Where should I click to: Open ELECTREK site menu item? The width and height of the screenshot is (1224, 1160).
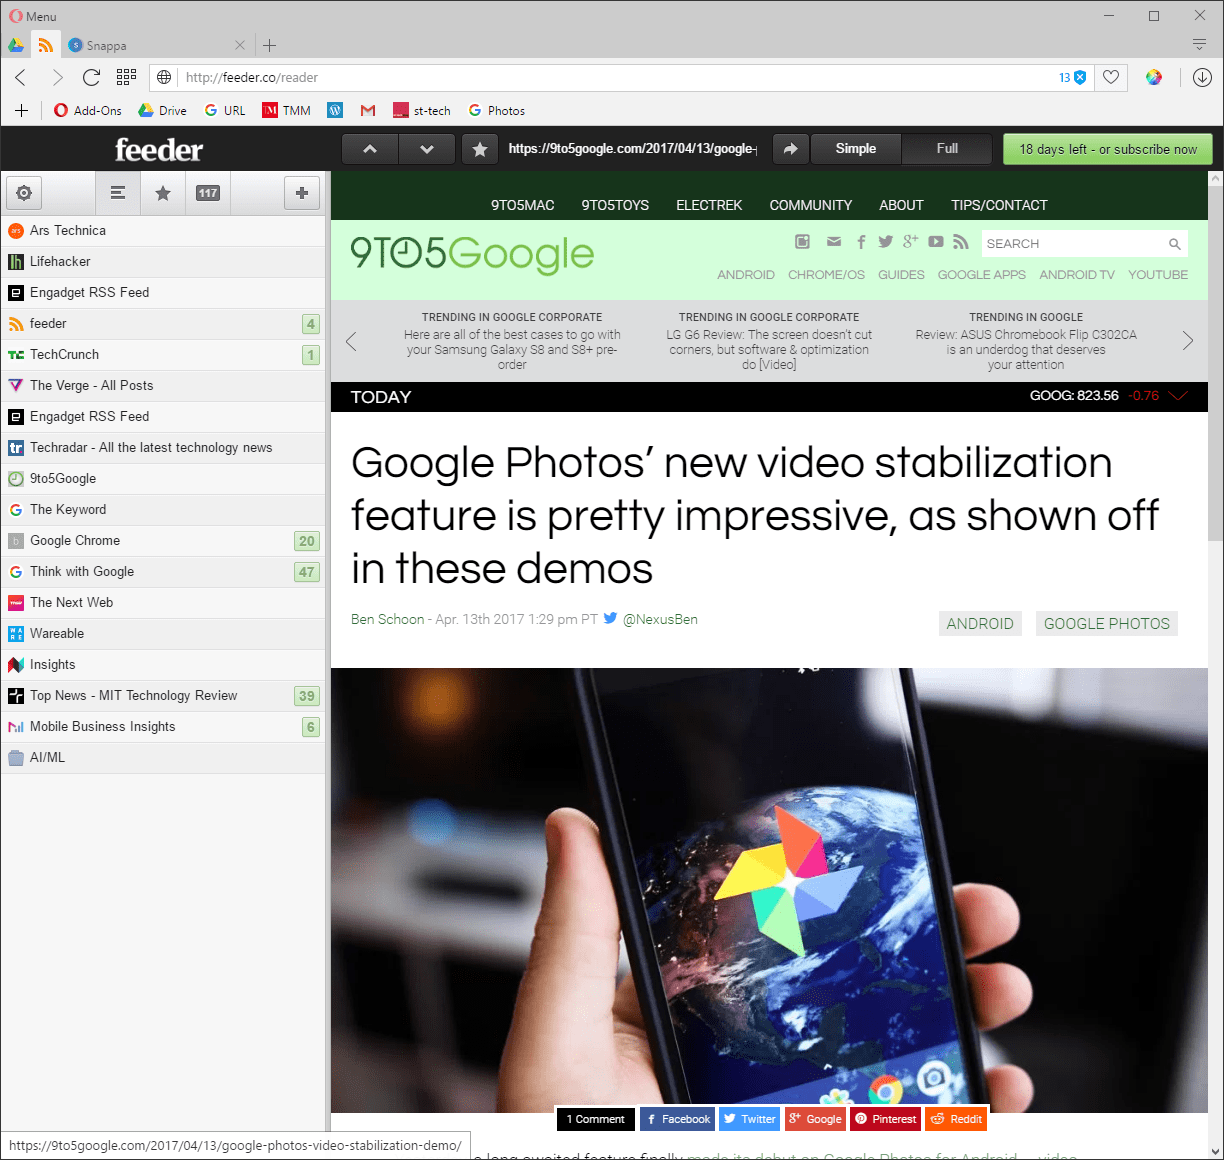709,205
